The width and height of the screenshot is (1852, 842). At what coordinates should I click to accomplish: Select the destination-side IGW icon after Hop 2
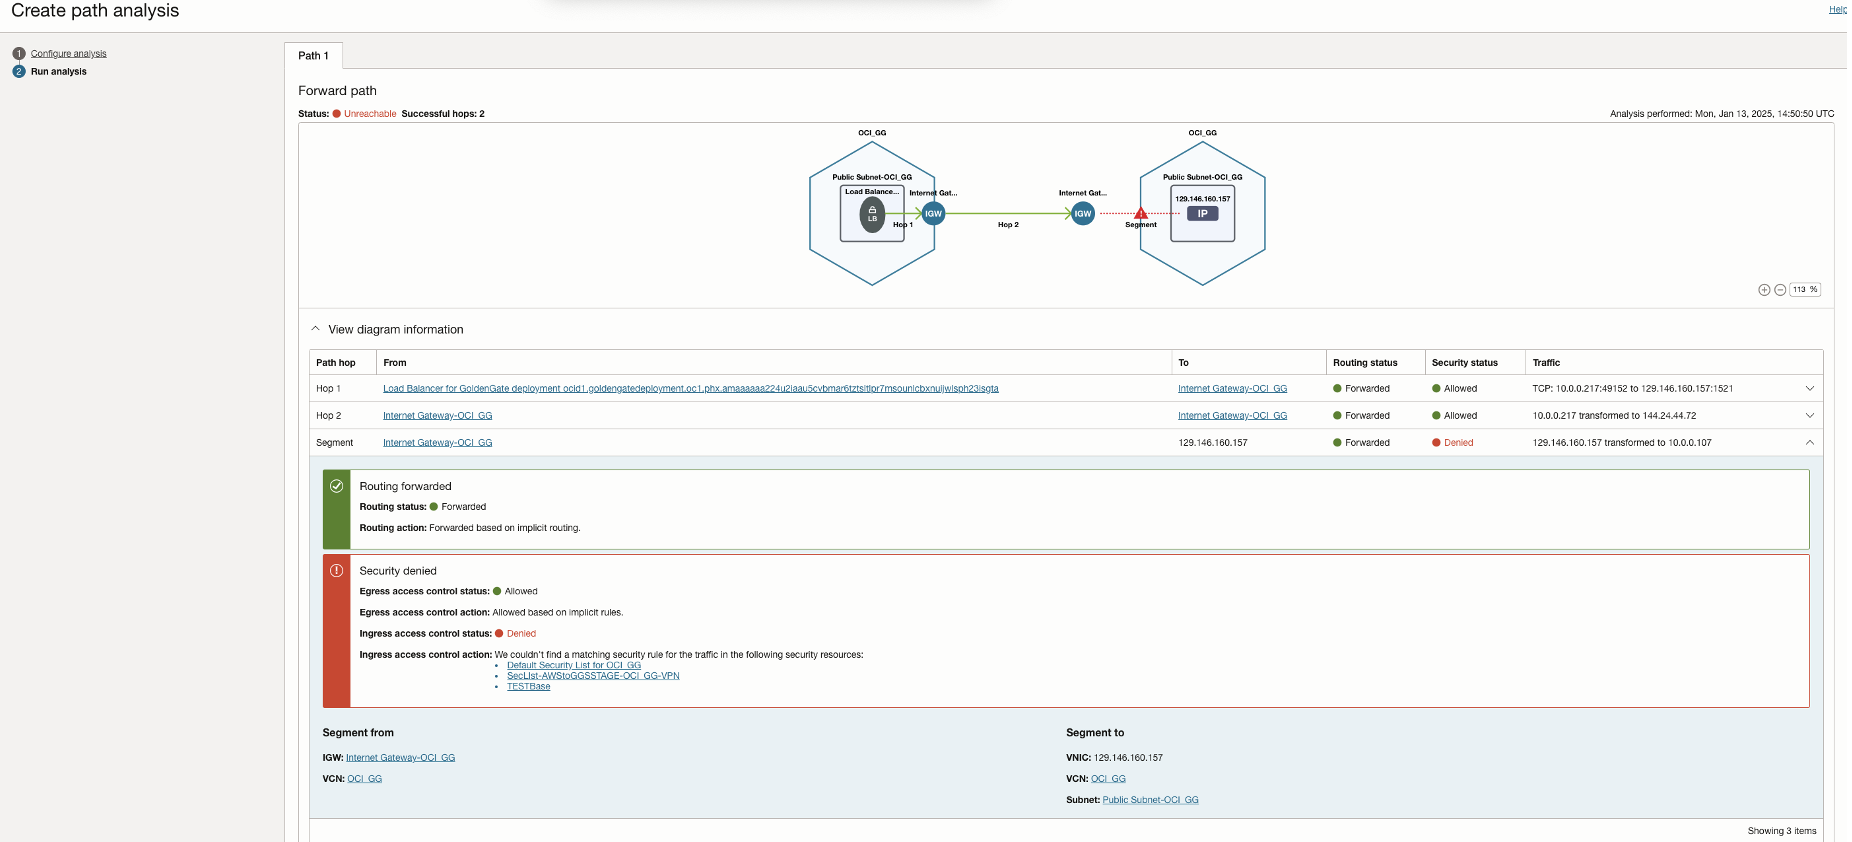click(x=1083, y=214)
